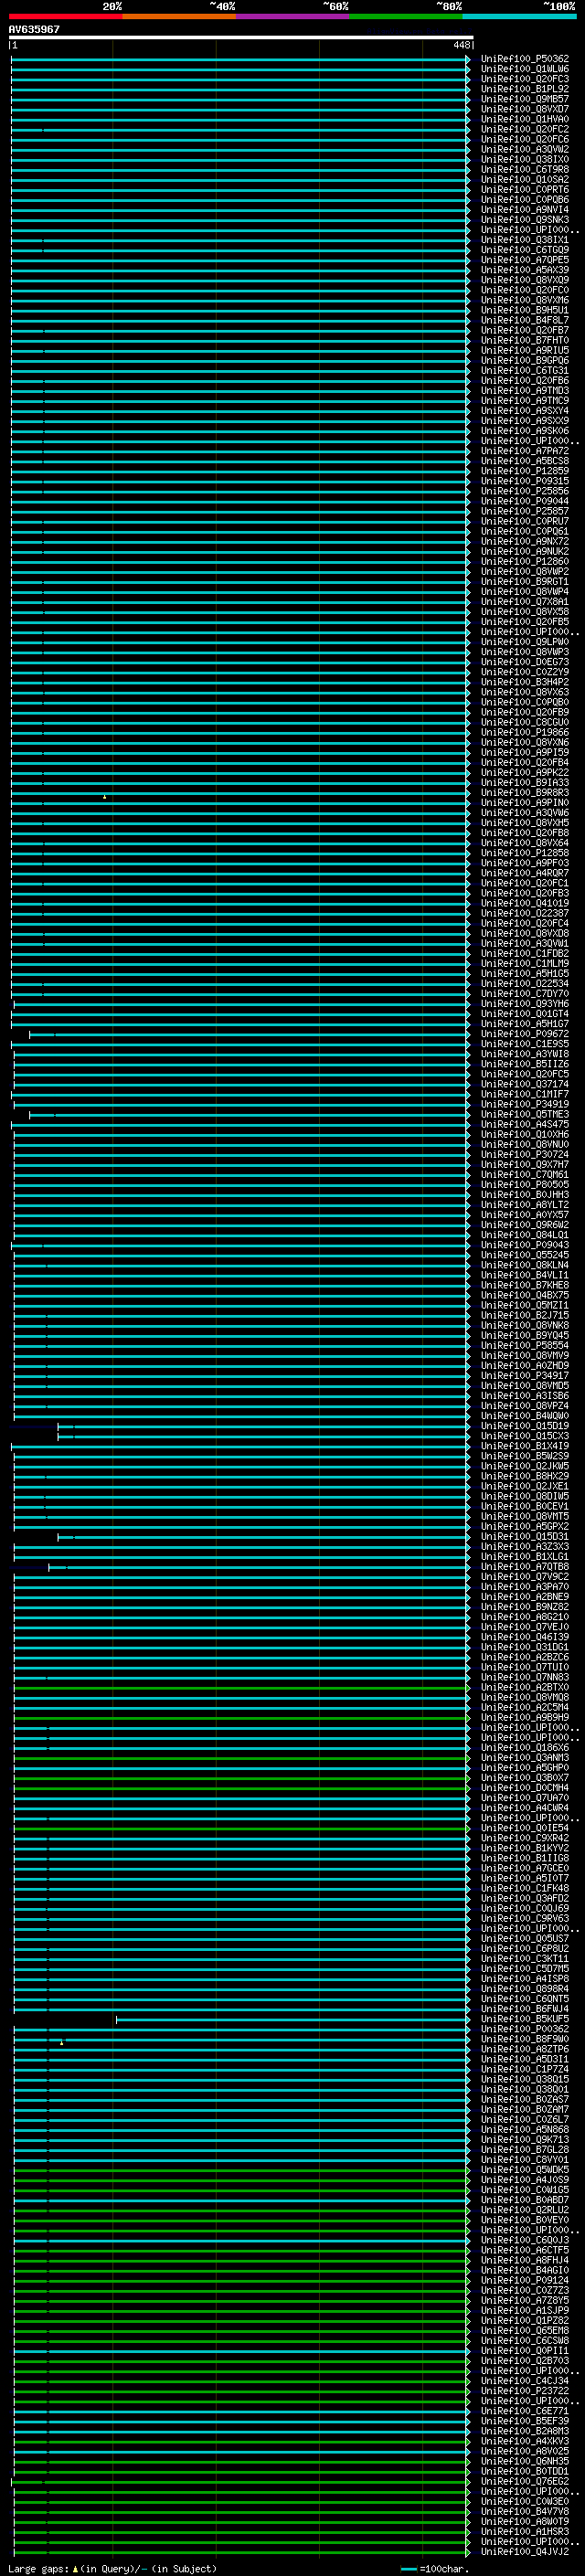Click the last hit UniRef100_Q4JVJ2

pos(525,2551)
